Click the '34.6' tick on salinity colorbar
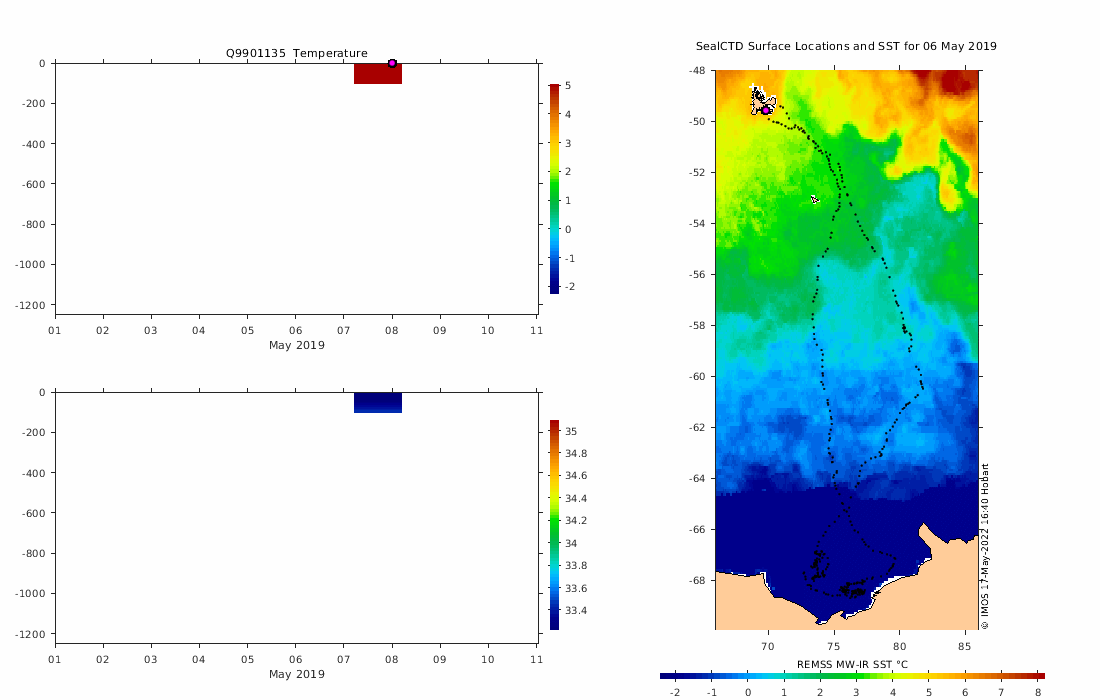 pos(576,476)
